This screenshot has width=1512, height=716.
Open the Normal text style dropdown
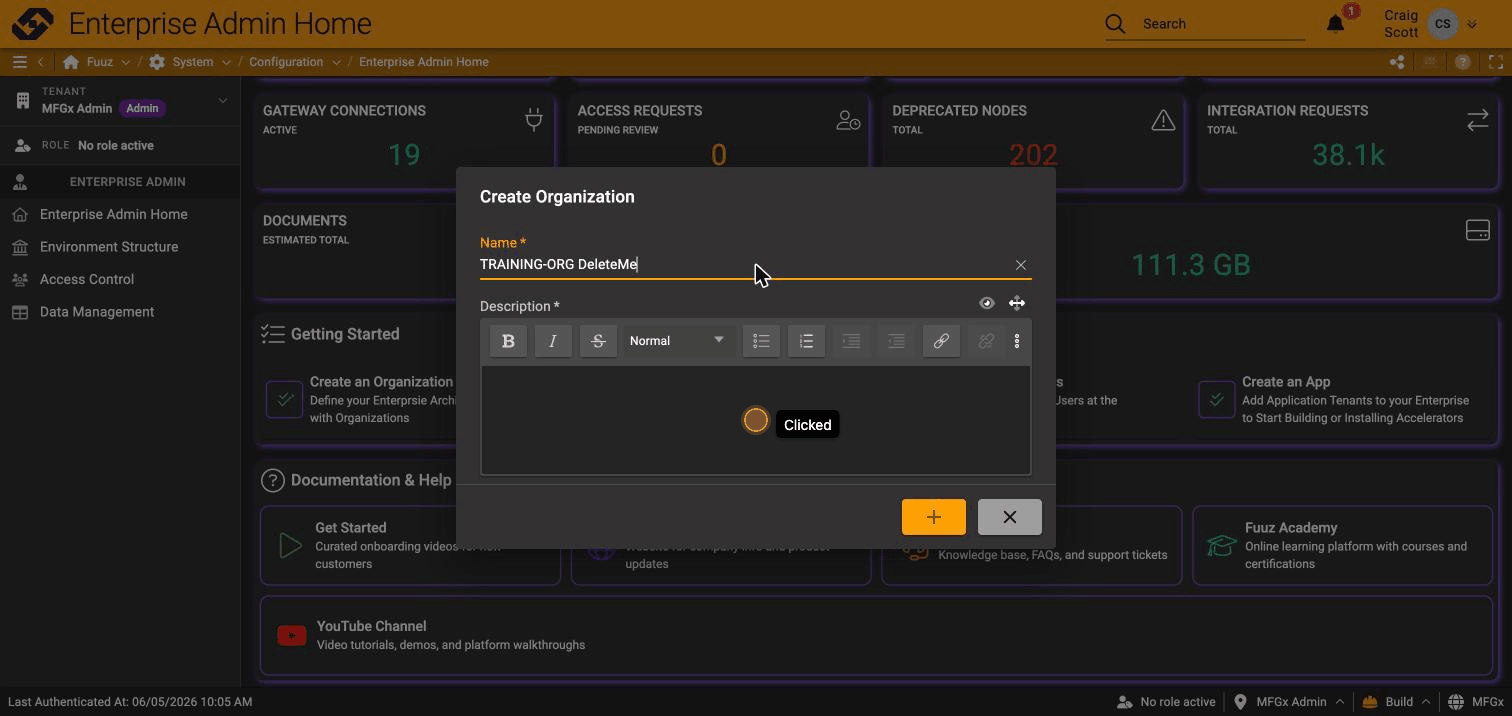coord(677,341)
